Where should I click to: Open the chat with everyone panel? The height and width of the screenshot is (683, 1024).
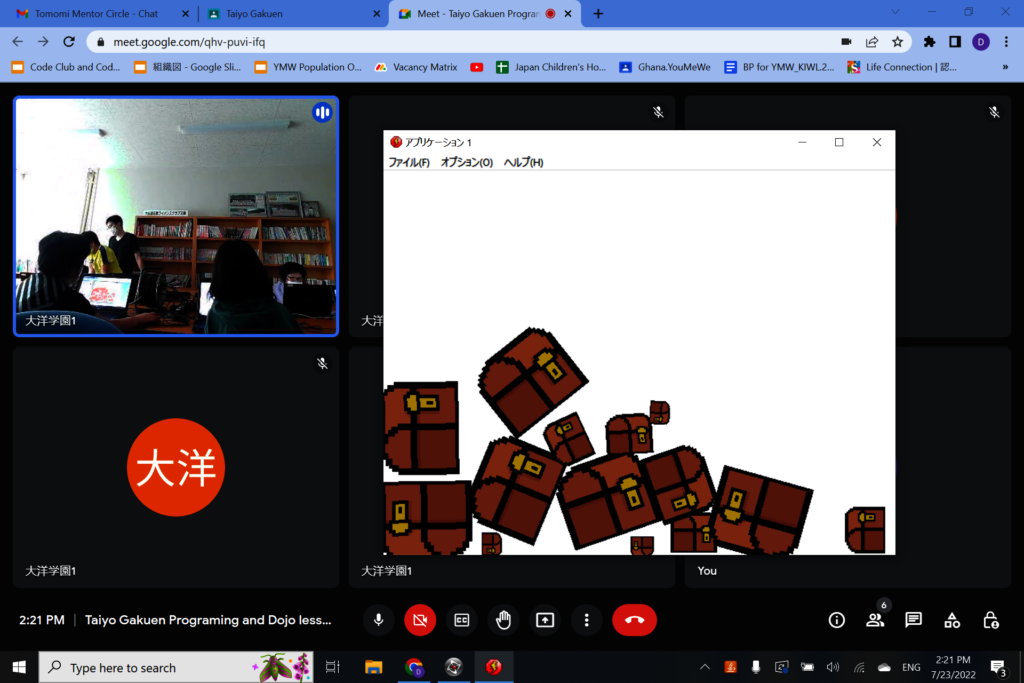coord(913,620)
